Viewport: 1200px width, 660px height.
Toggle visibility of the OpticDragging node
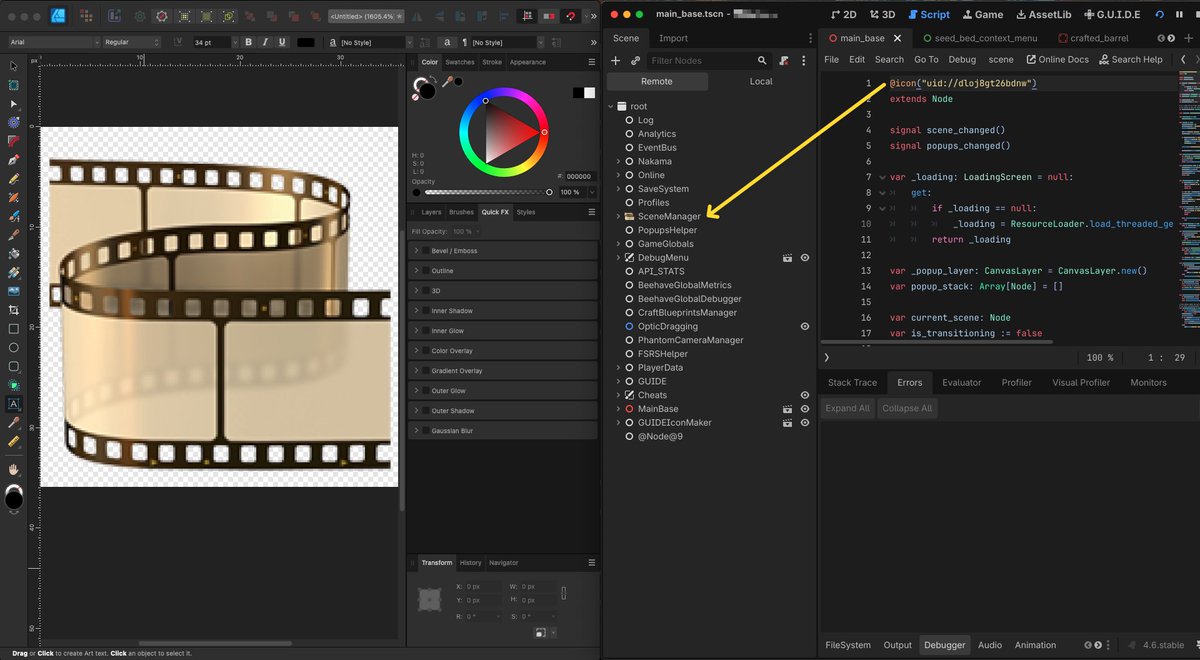pyautogui.click(x=805, y=326)
